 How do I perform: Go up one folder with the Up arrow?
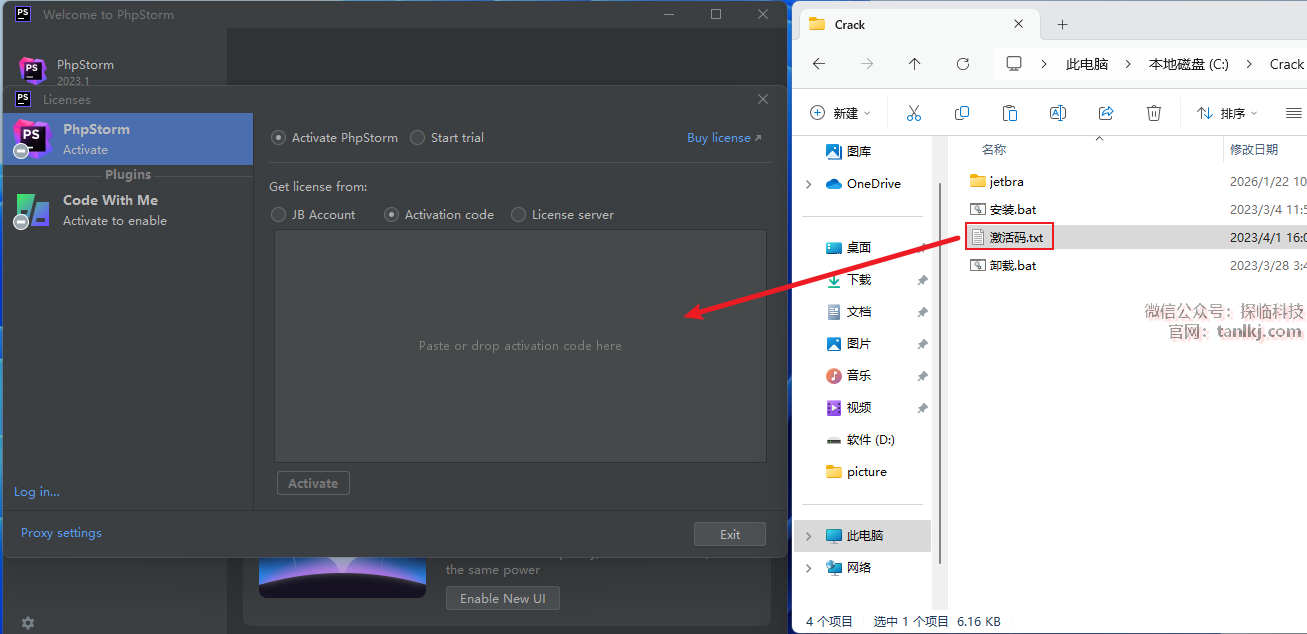pos(914,64)
